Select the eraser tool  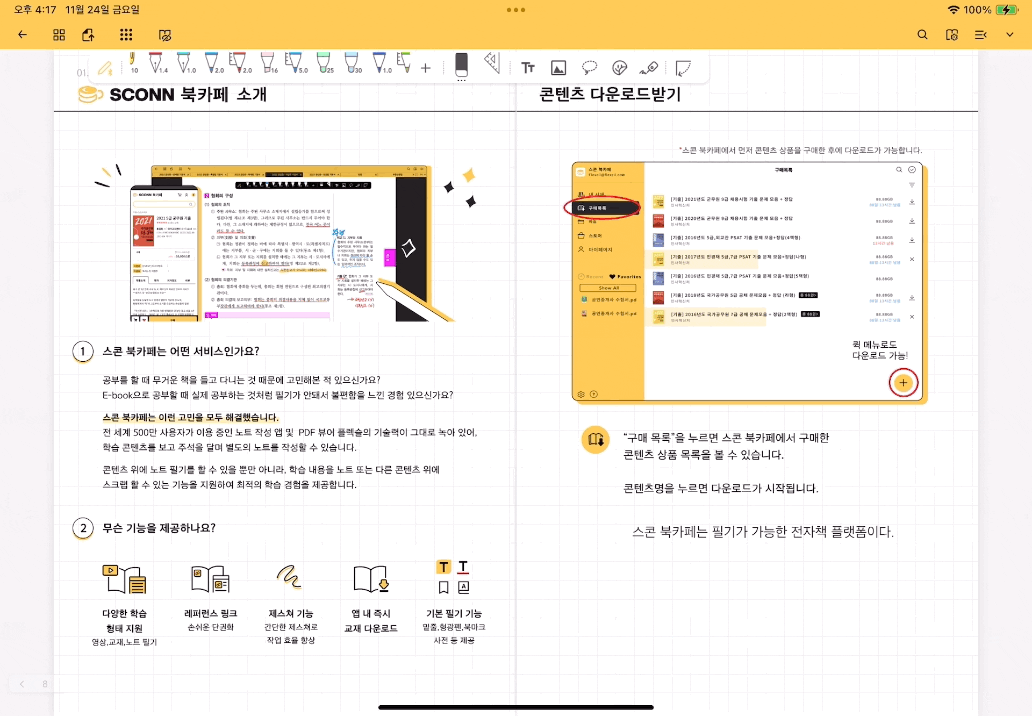461,66
